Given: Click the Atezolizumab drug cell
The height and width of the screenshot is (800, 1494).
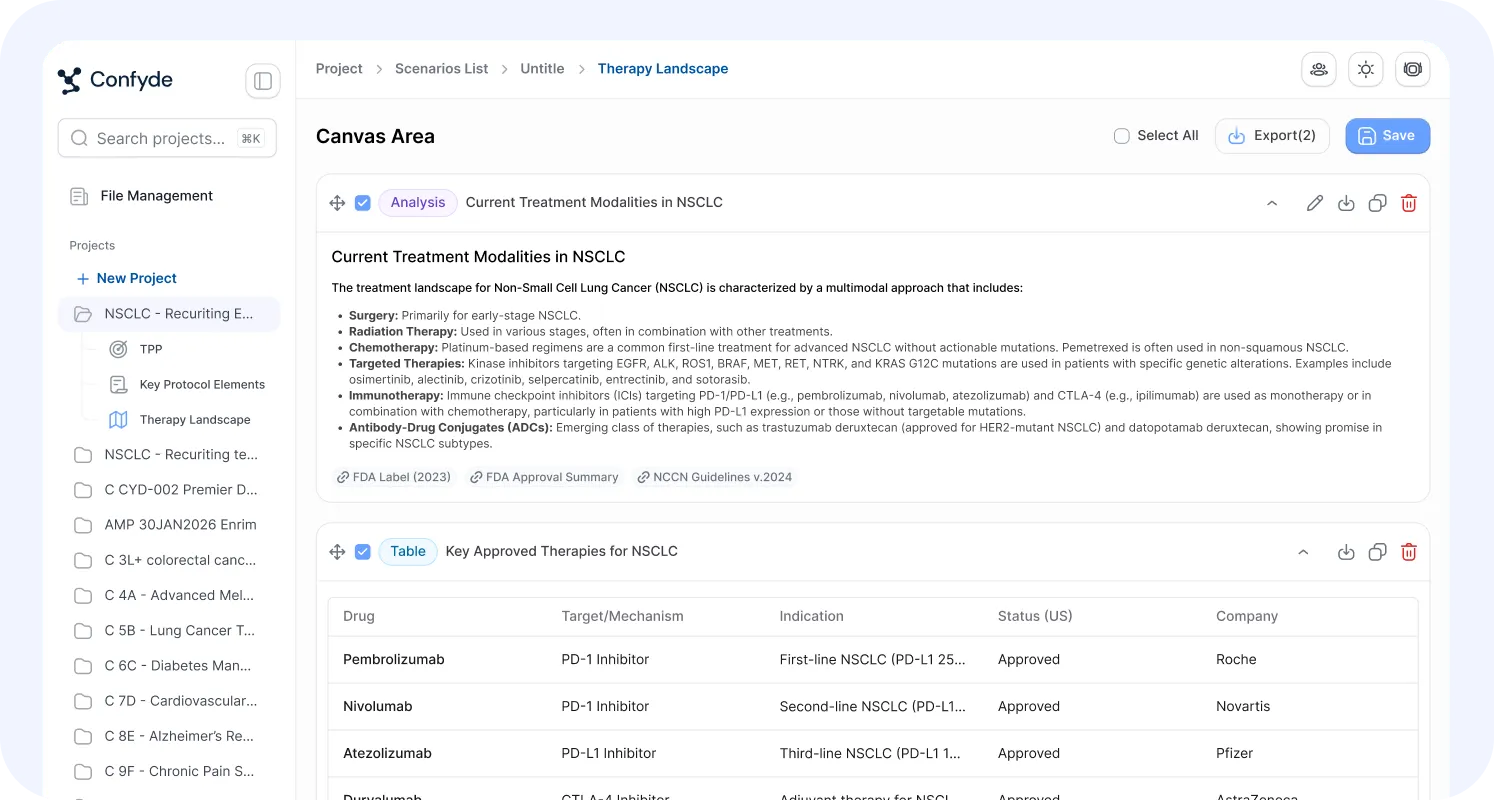Looking at the screenshot, I should 387,754.
